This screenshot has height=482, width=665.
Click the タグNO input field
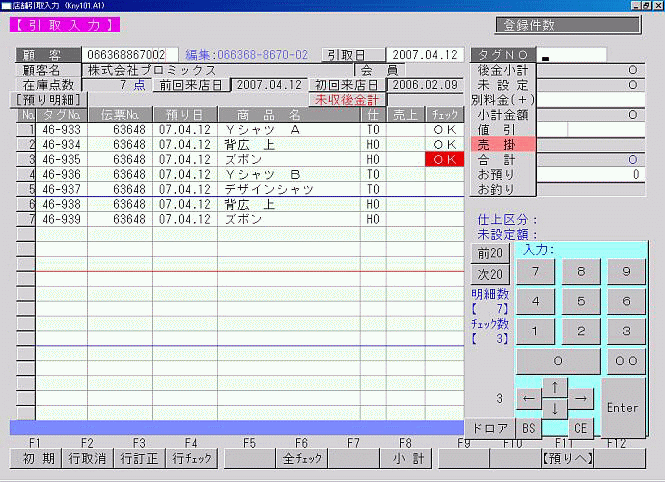click(x=572, y=55)
